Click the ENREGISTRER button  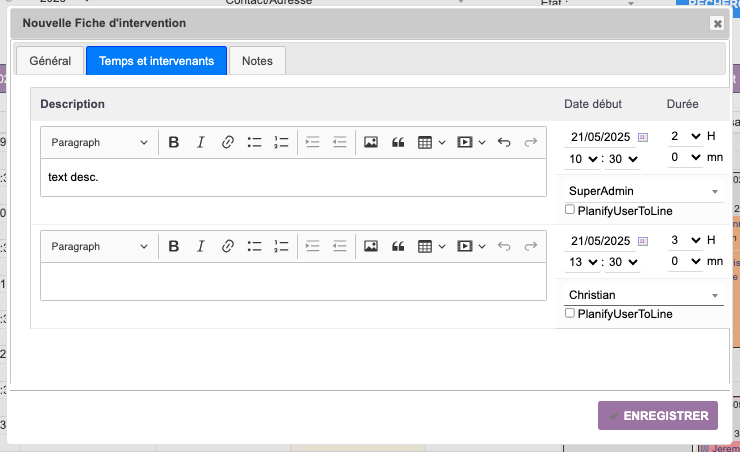[x=658, y=416]
